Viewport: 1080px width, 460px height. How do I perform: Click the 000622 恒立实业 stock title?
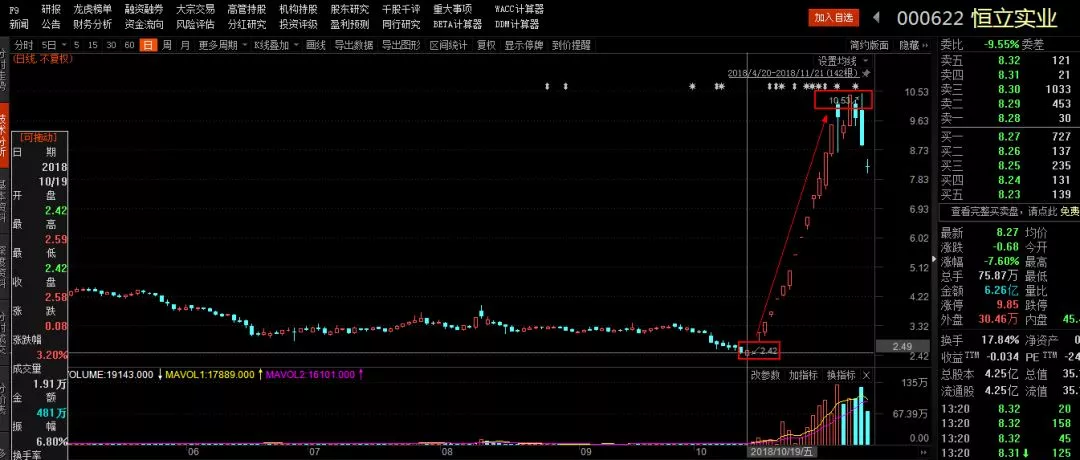(976, 18)
